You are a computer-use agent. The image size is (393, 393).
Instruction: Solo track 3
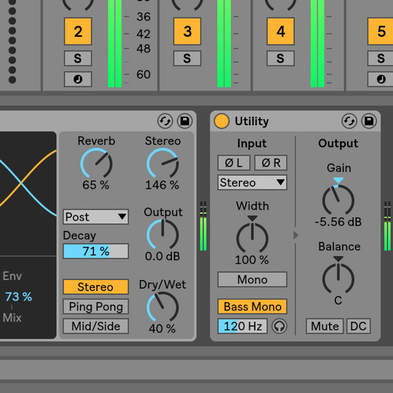(187, 58)
